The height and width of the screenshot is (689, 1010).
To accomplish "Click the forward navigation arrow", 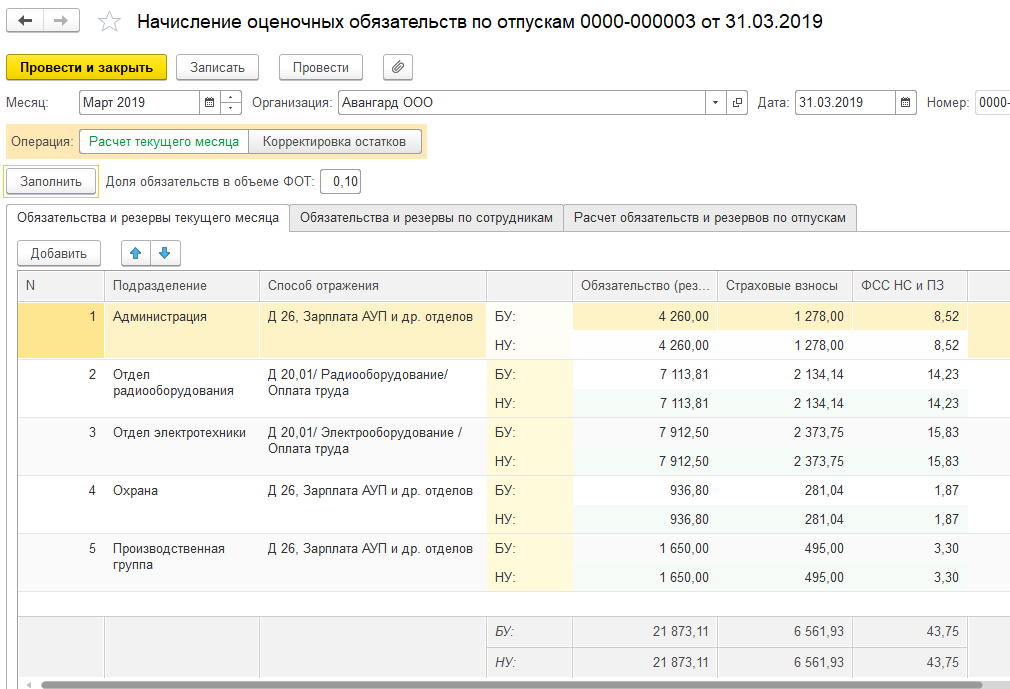I will 61,21.
